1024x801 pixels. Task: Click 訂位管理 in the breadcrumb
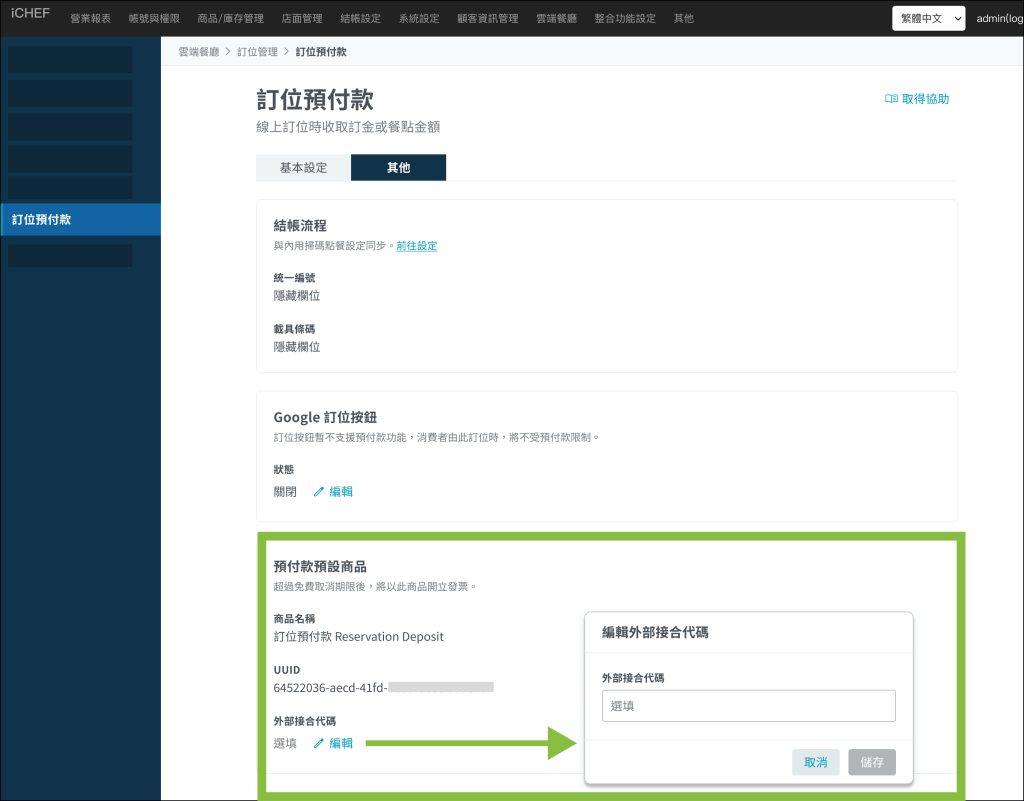(257, 51)
